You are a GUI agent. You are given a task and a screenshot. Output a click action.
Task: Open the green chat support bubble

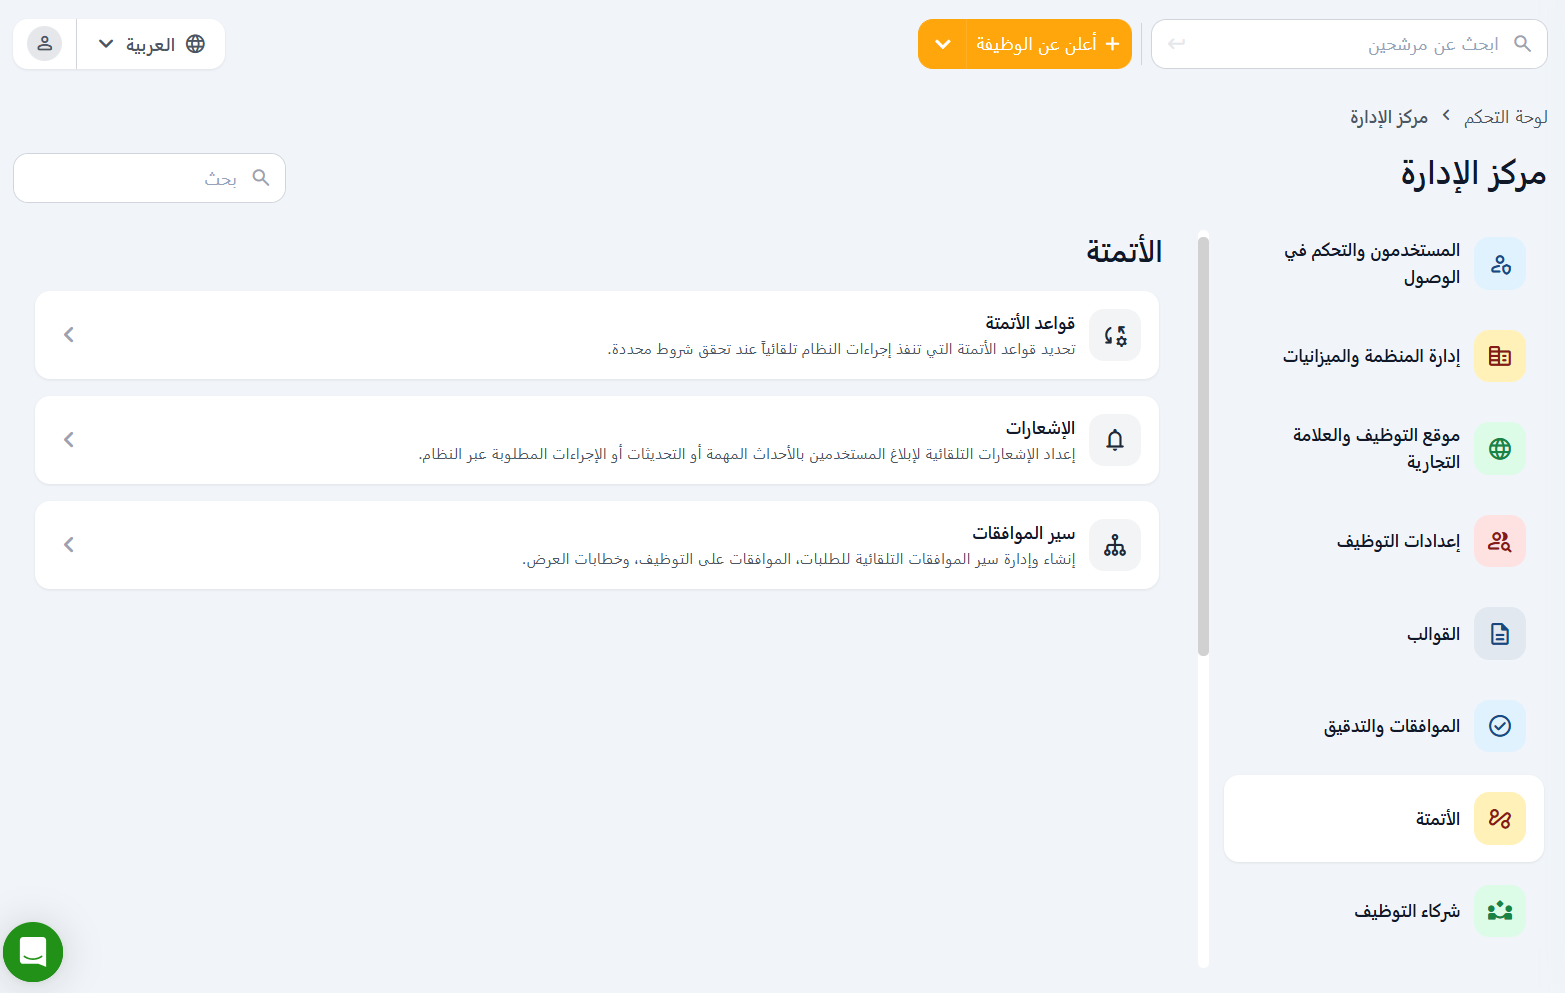tap(33, 952)
